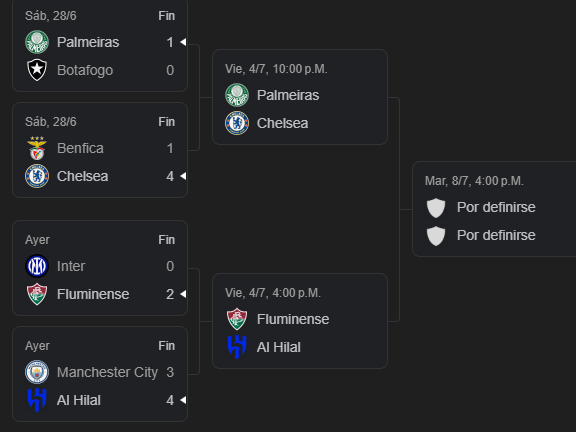Screen dimensions: 576x432
Task: Click the Chelsea badge in Benfica–Chelsea match
Action: point(37,176)
